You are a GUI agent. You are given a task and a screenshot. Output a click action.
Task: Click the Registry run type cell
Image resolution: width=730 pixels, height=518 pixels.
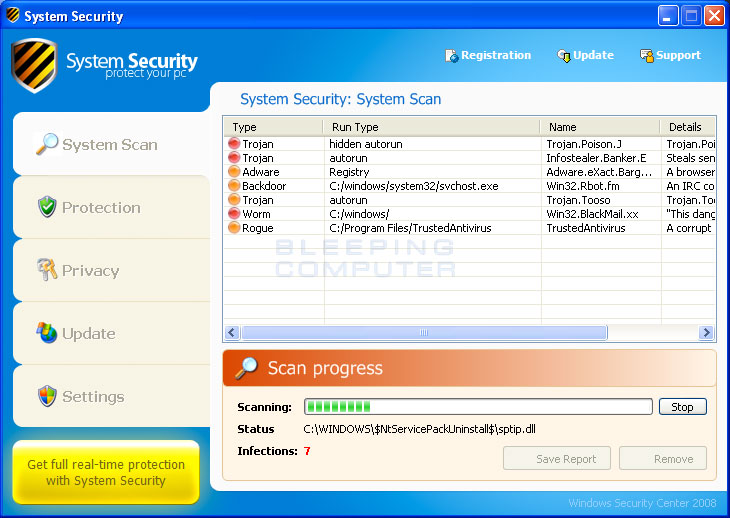349,172
